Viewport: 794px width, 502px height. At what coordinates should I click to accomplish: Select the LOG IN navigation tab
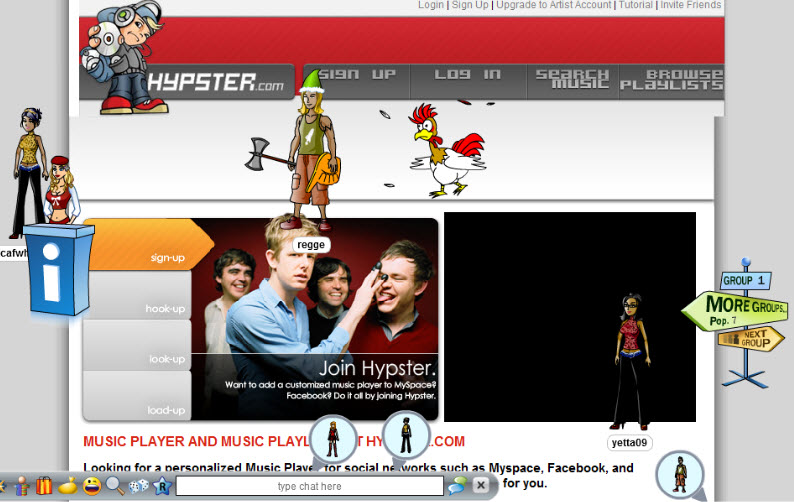468,81
